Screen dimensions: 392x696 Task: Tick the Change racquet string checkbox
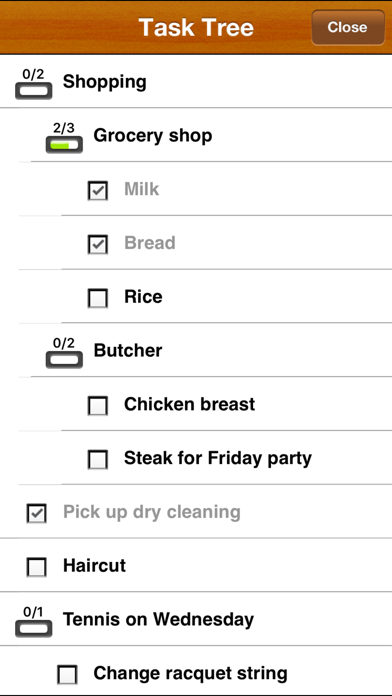point(67,675)
